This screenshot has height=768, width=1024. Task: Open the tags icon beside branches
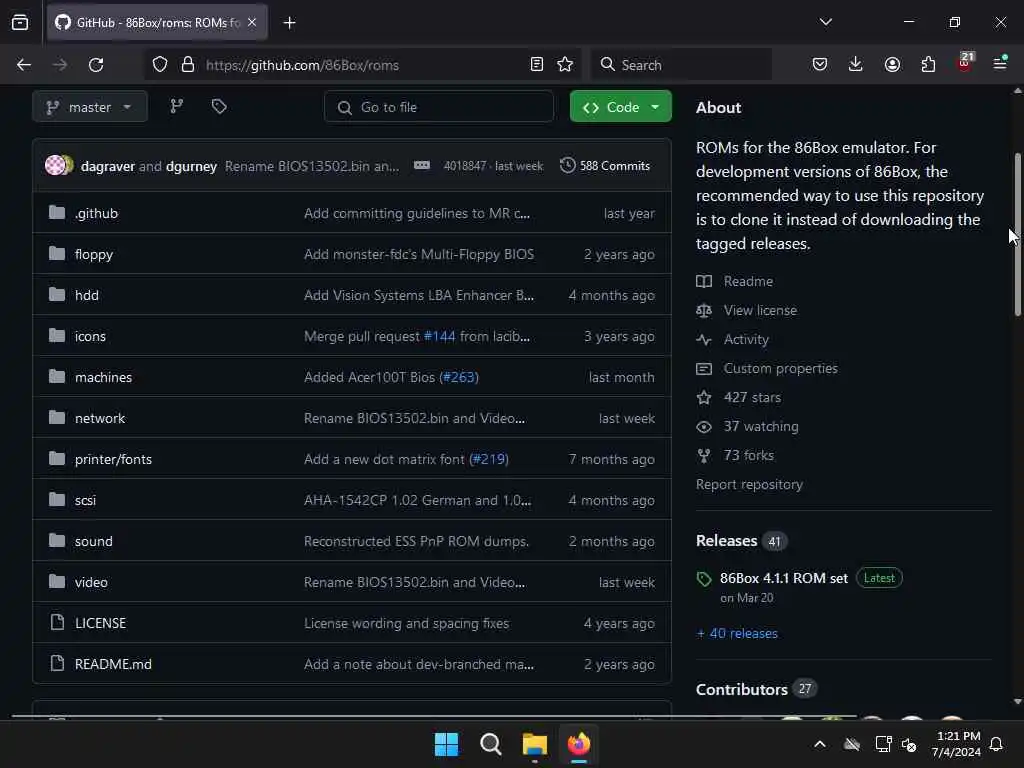tap(219, 106)
